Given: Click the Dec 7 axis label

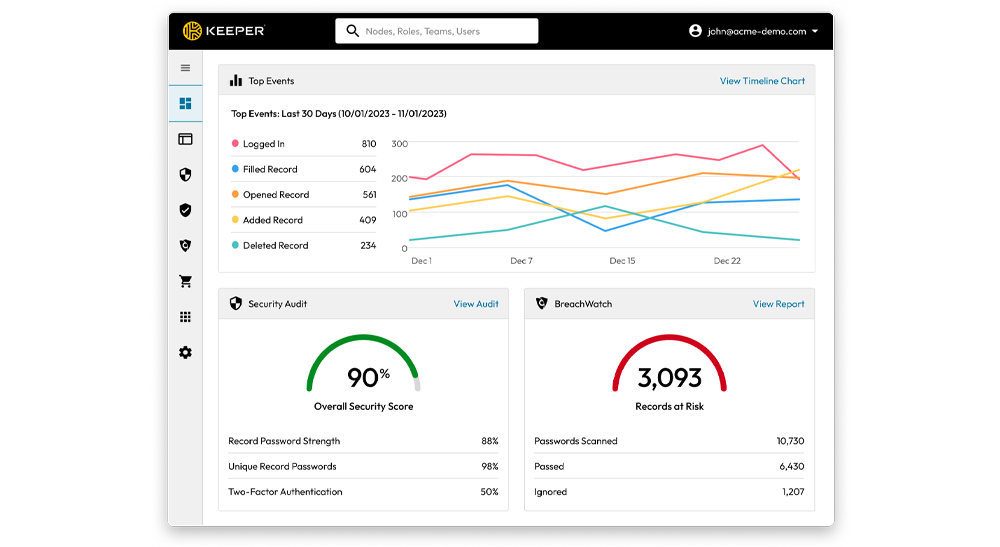Looking at the screenshot, I should (x=521, y=261).
